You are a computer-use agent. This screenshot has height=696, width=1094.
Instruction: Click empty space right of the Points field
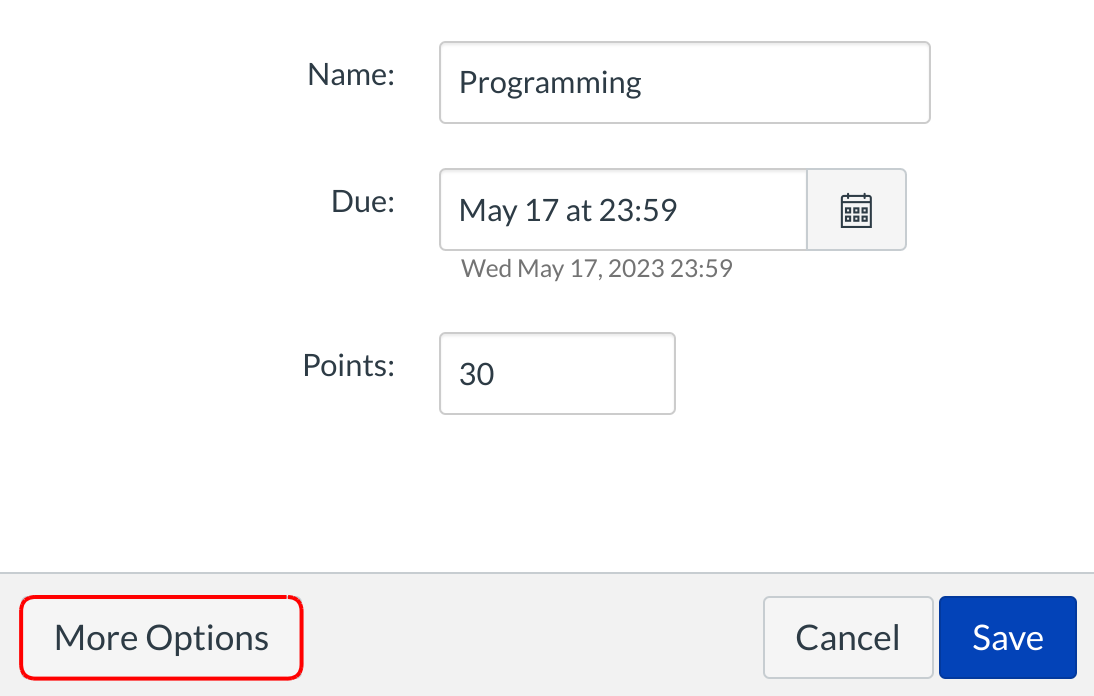point(850,374)
